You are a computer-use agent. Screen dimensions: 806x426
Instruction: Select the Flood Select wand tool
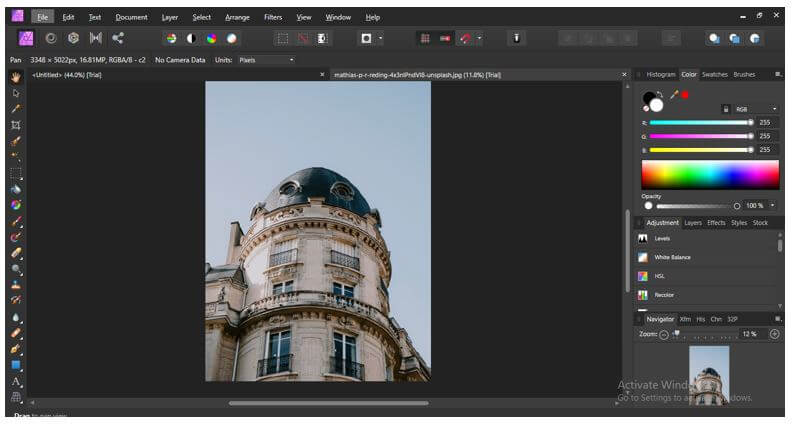pyautogui.click(x=16, y=157)
